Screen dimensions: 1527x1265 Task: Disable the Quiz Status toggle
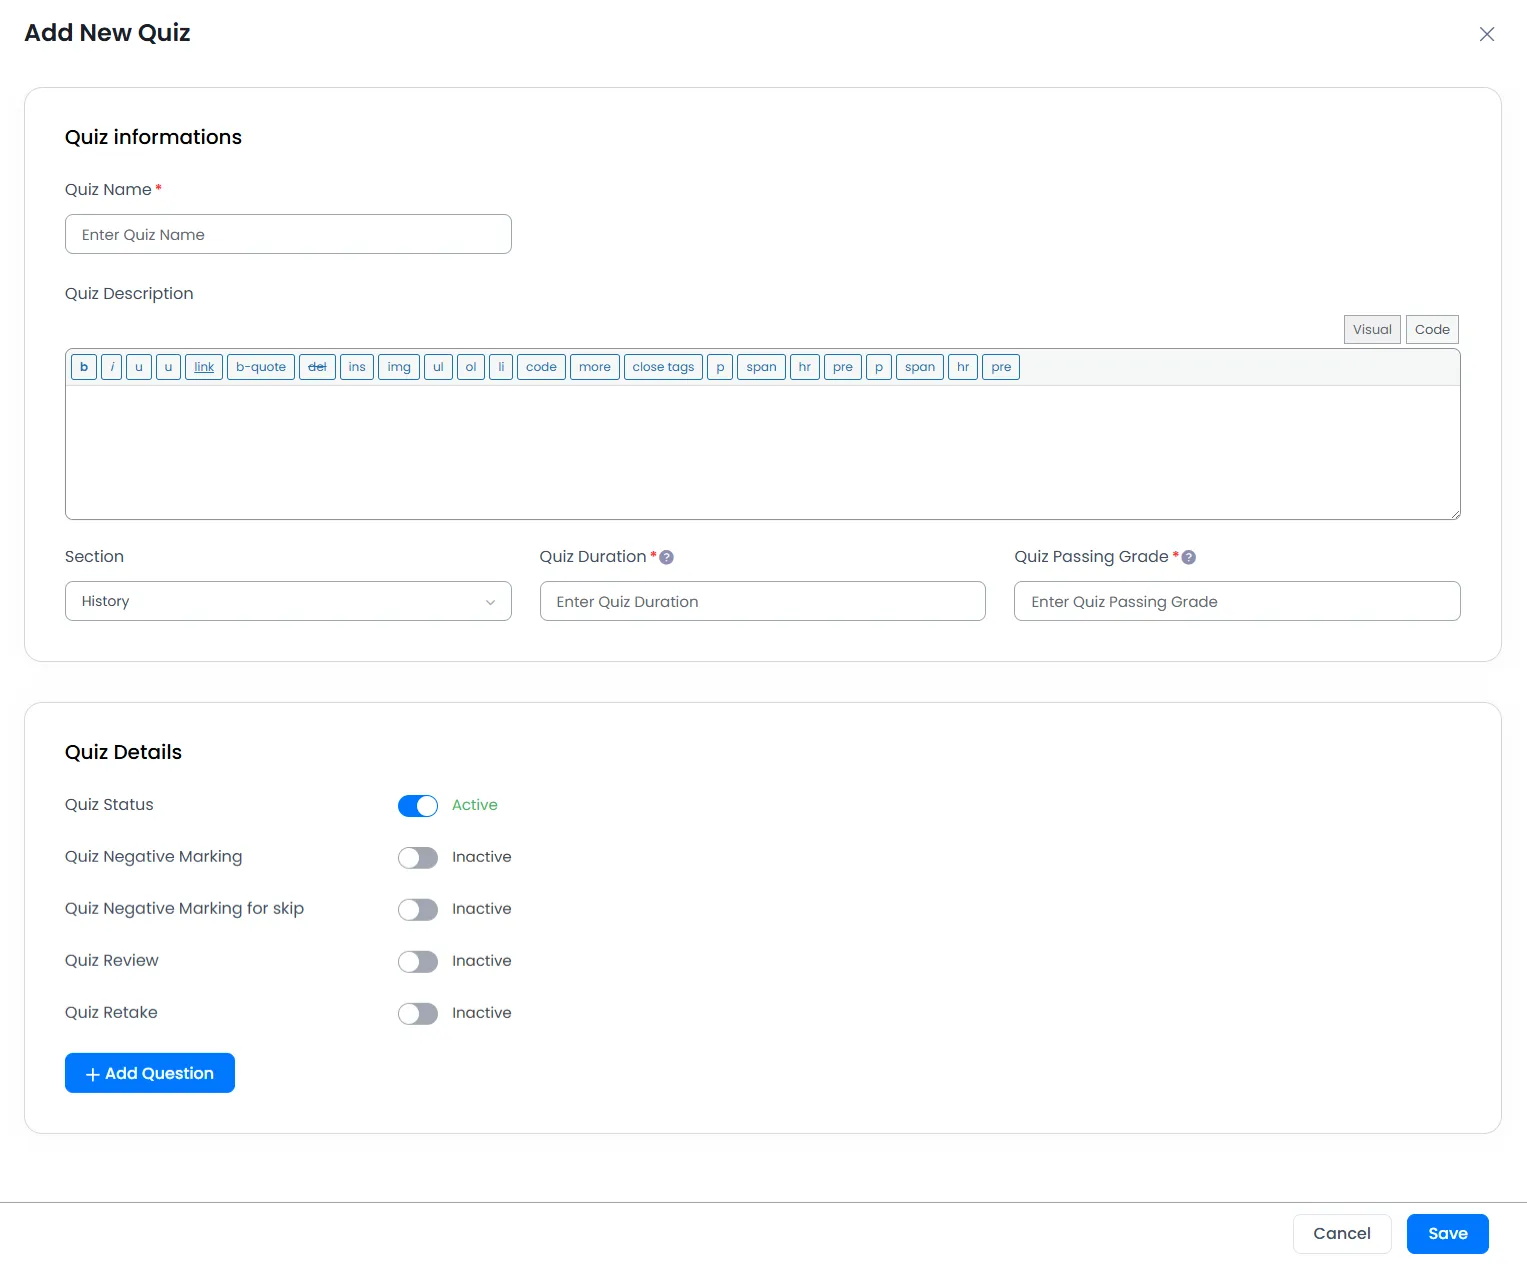(x=418, y=806)
